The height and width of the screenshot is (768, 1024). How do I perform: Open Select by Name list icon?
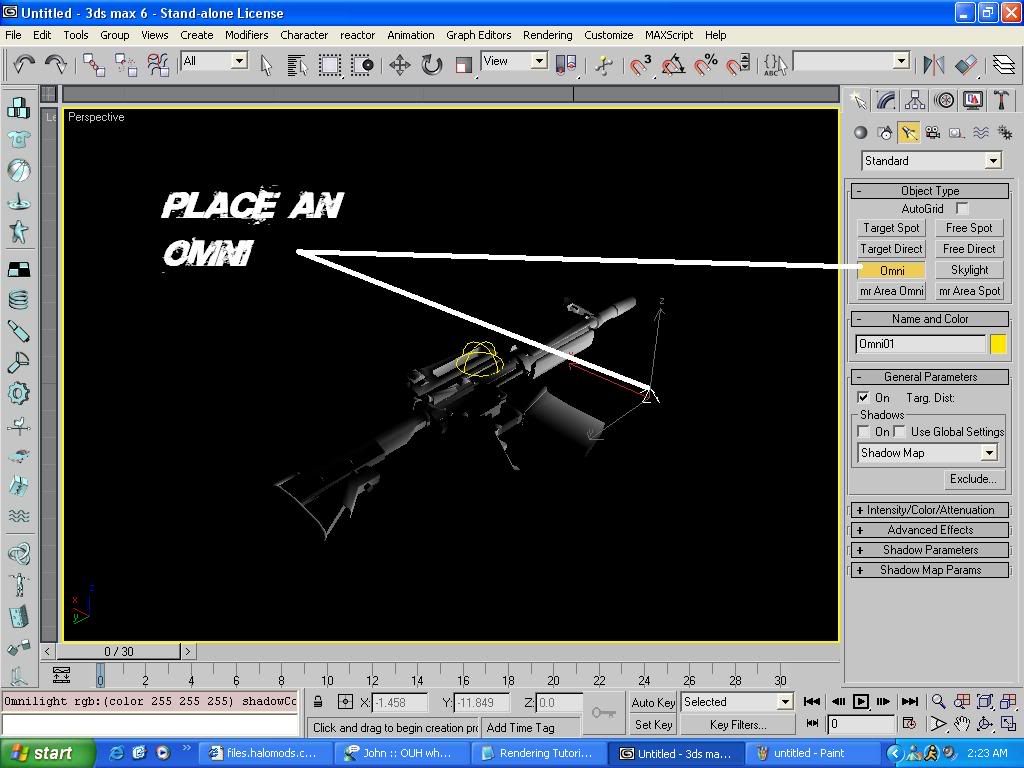pyautogui.click(x=296, y=65)
